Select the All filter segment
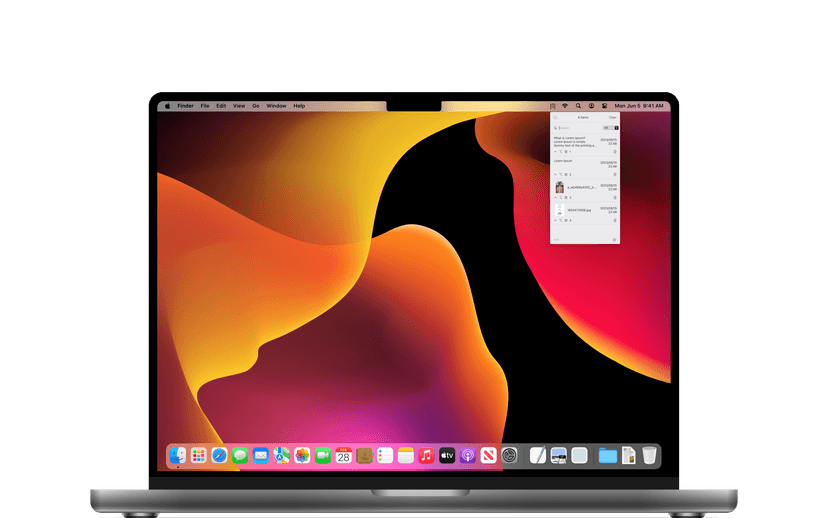 (606, 128)
